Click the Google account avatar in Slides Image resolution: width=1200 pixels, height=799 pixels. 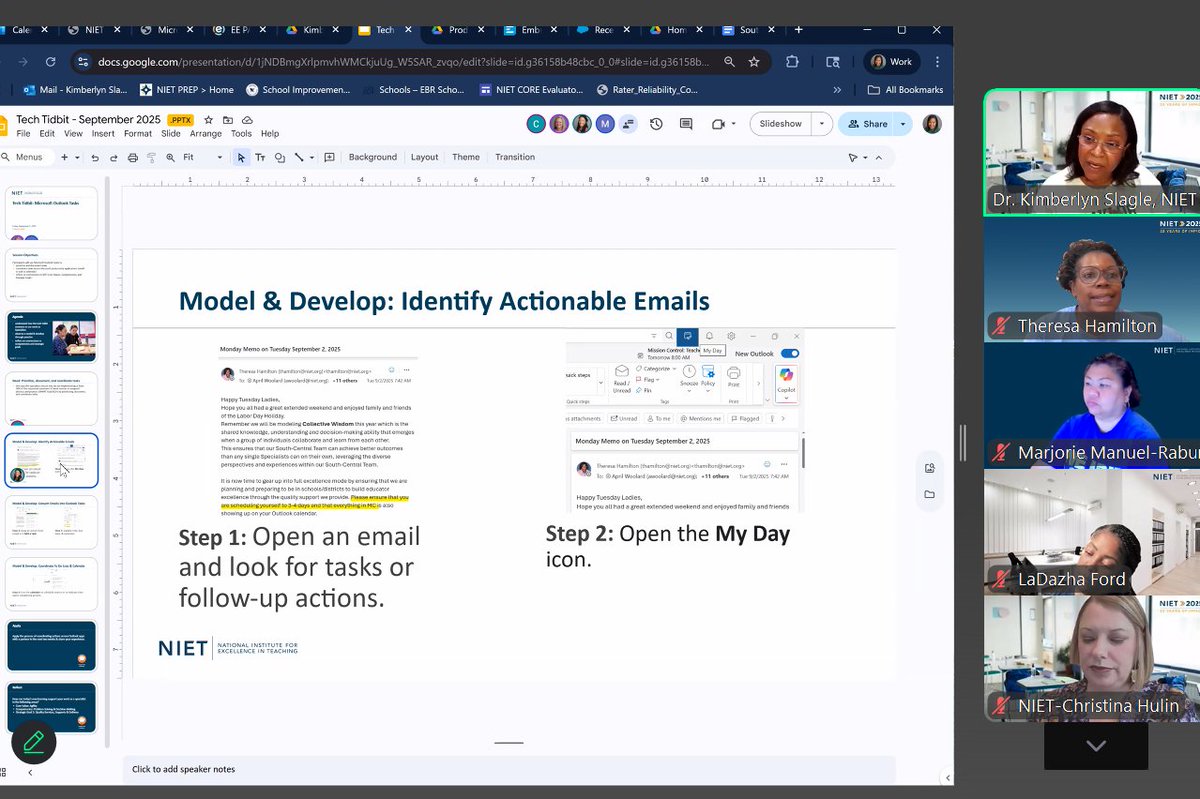(x=932, y=124)
